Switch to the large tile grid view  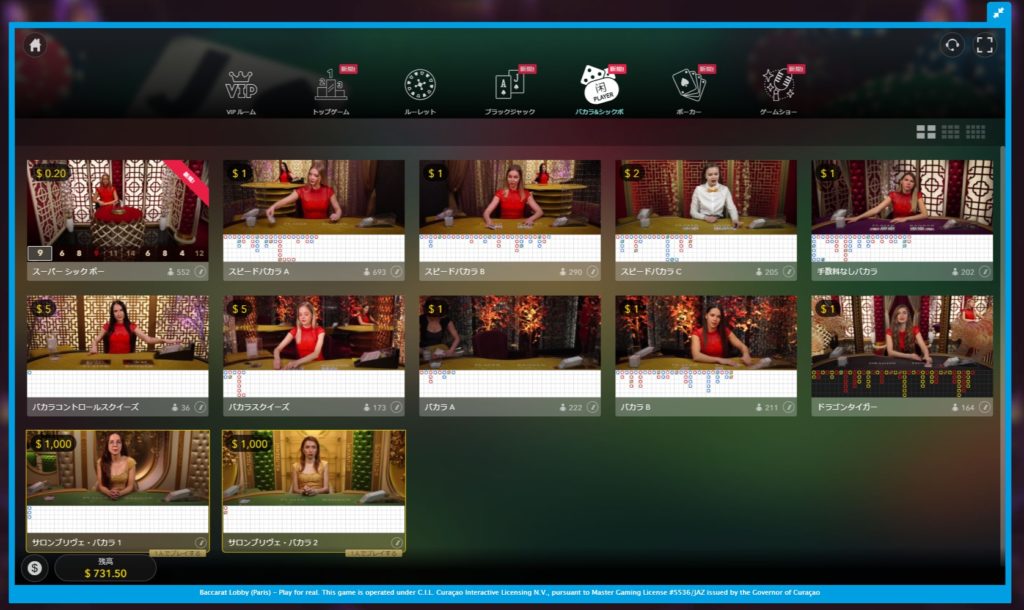point(926,132)
